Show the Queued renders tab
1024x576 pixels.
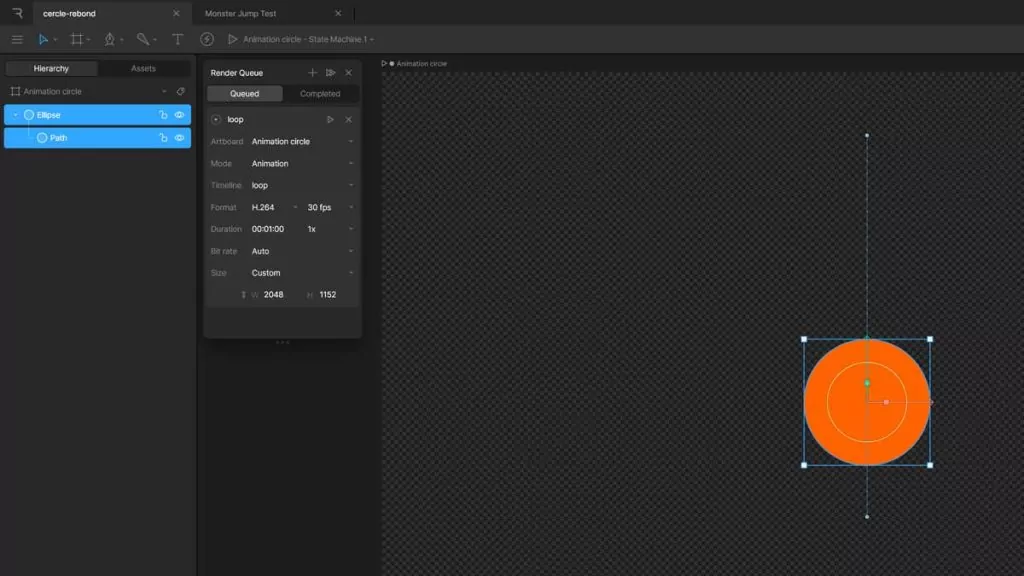pyautogui.click(x=244, y=93)
